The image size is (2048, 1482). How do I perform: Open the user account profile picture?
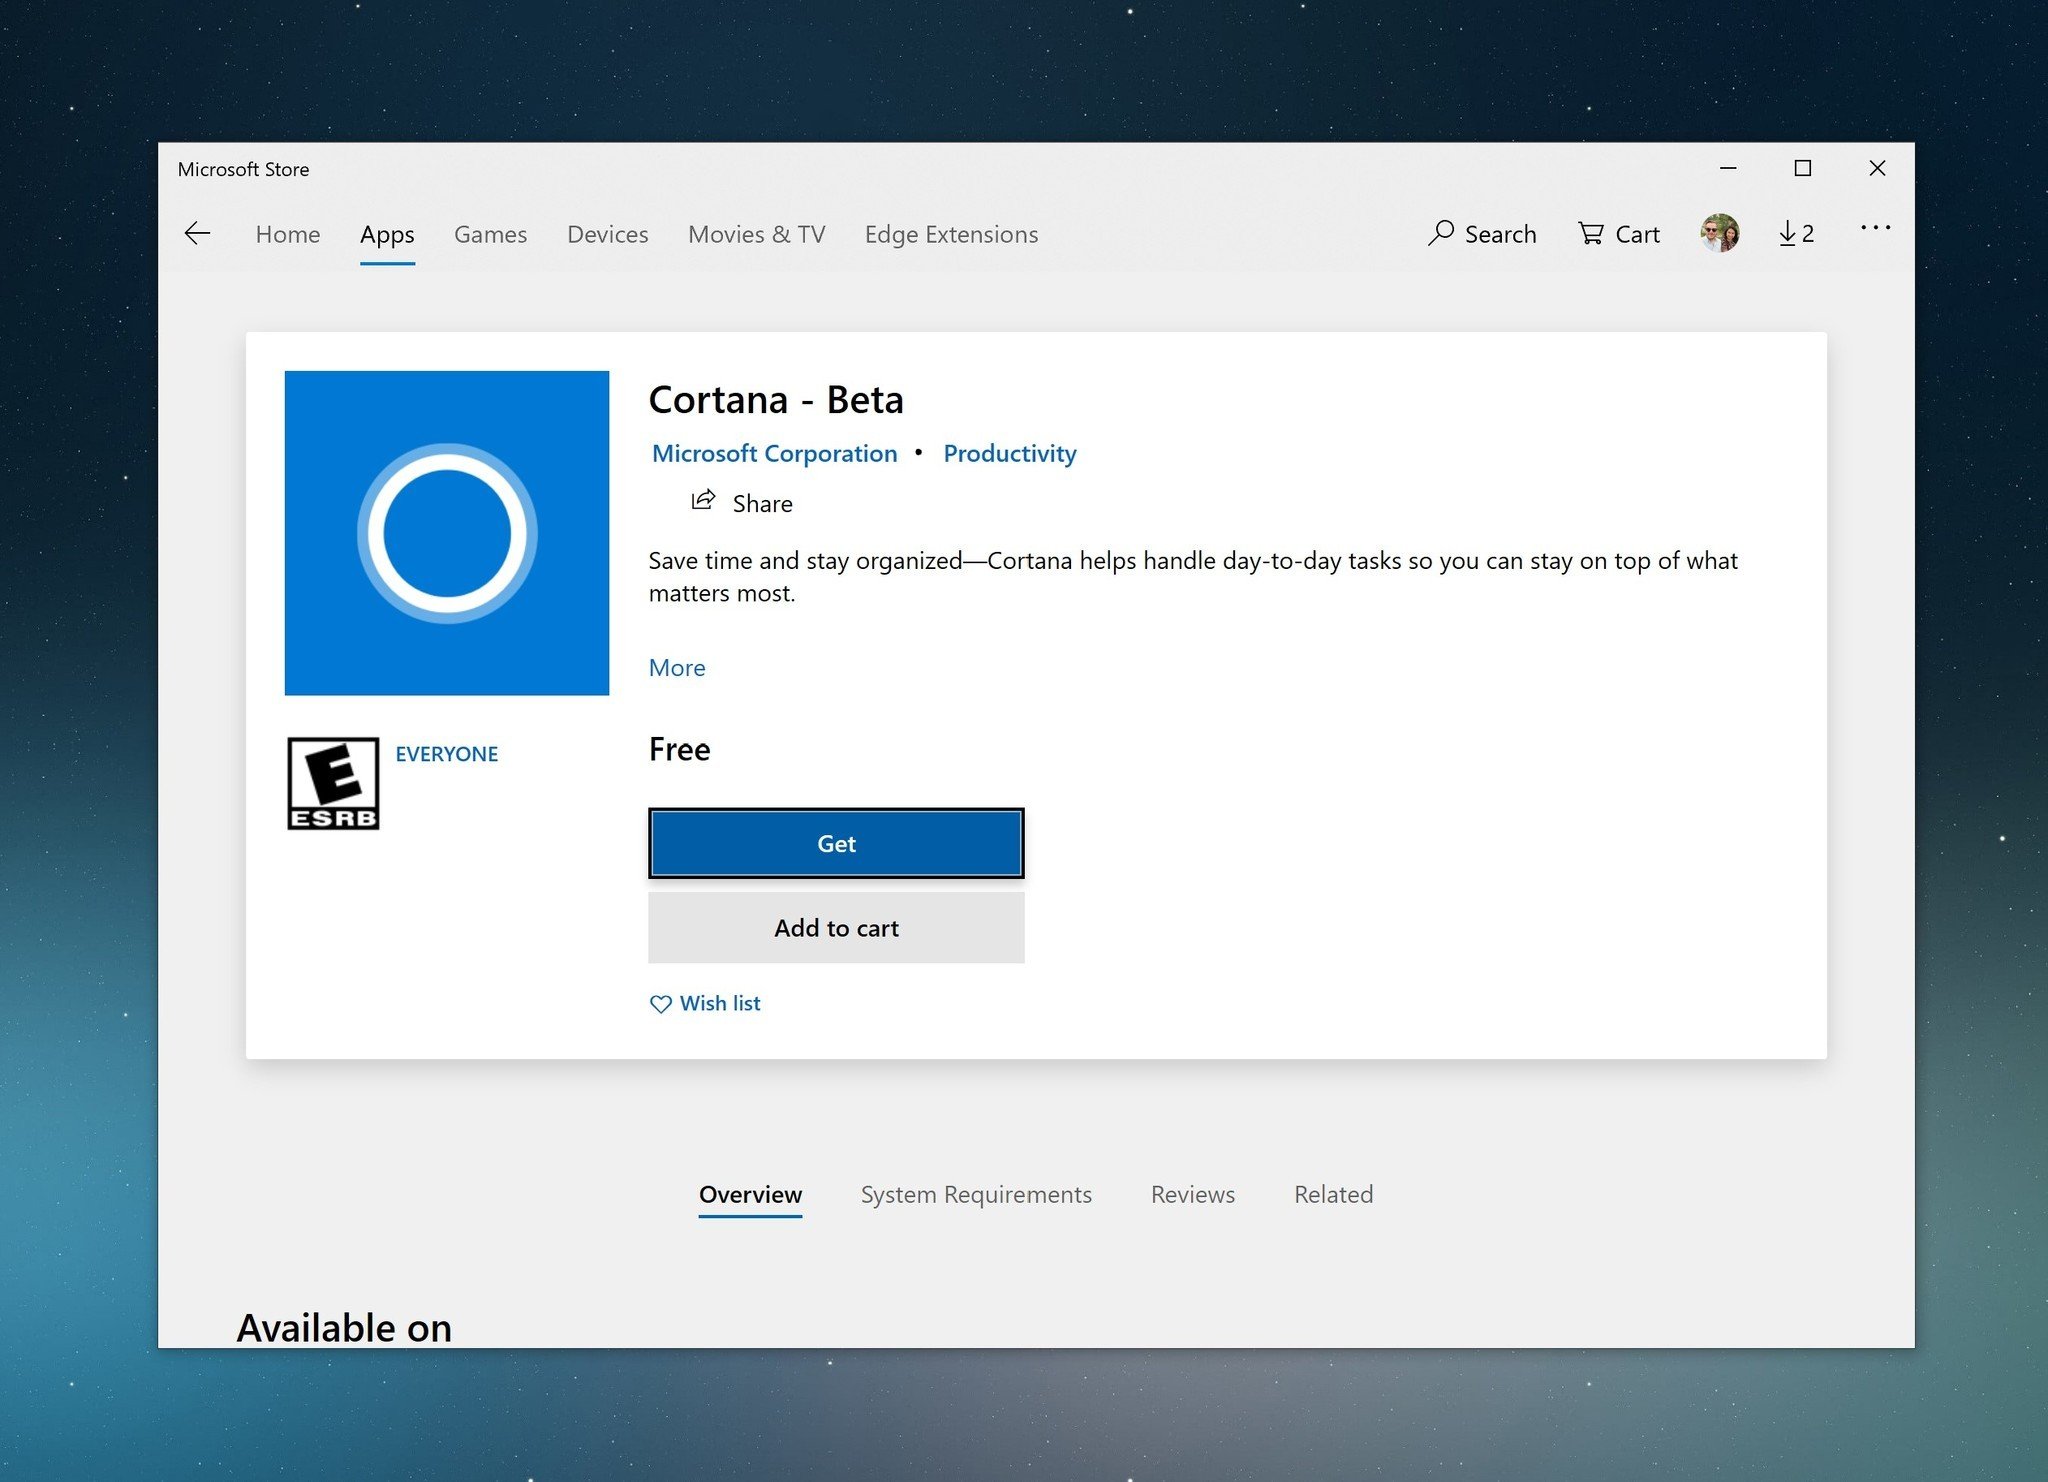click(1719, 233)
